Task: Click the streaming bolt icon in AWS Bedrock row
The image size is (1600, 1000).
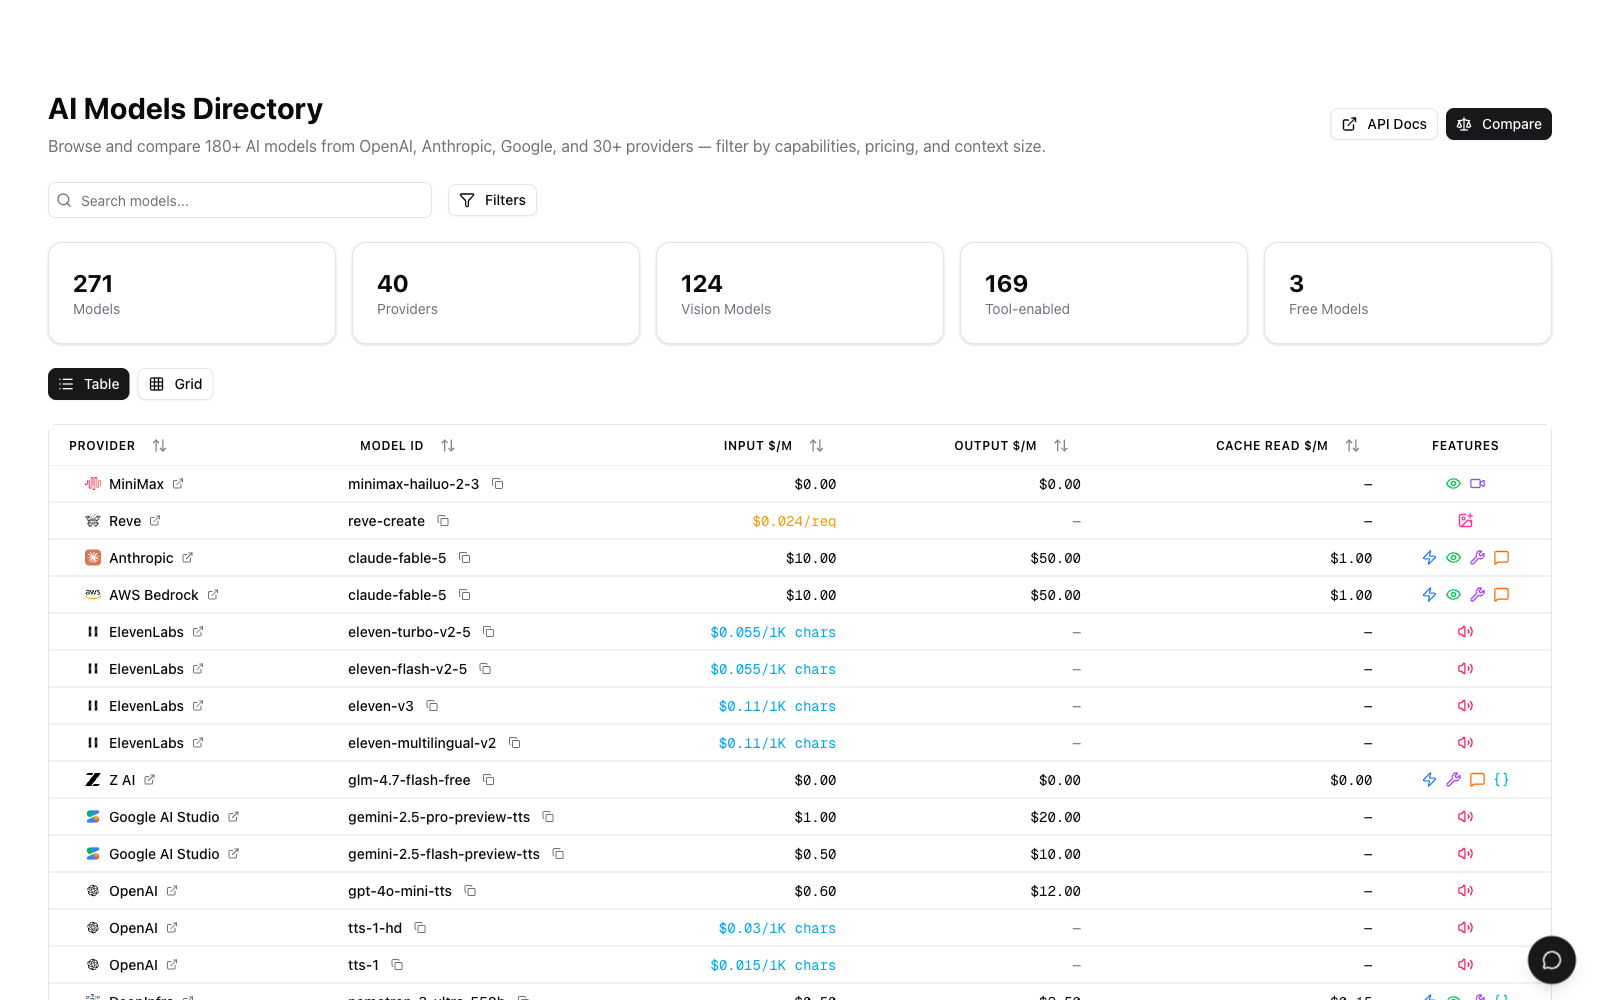Action: click(1429, 595)
